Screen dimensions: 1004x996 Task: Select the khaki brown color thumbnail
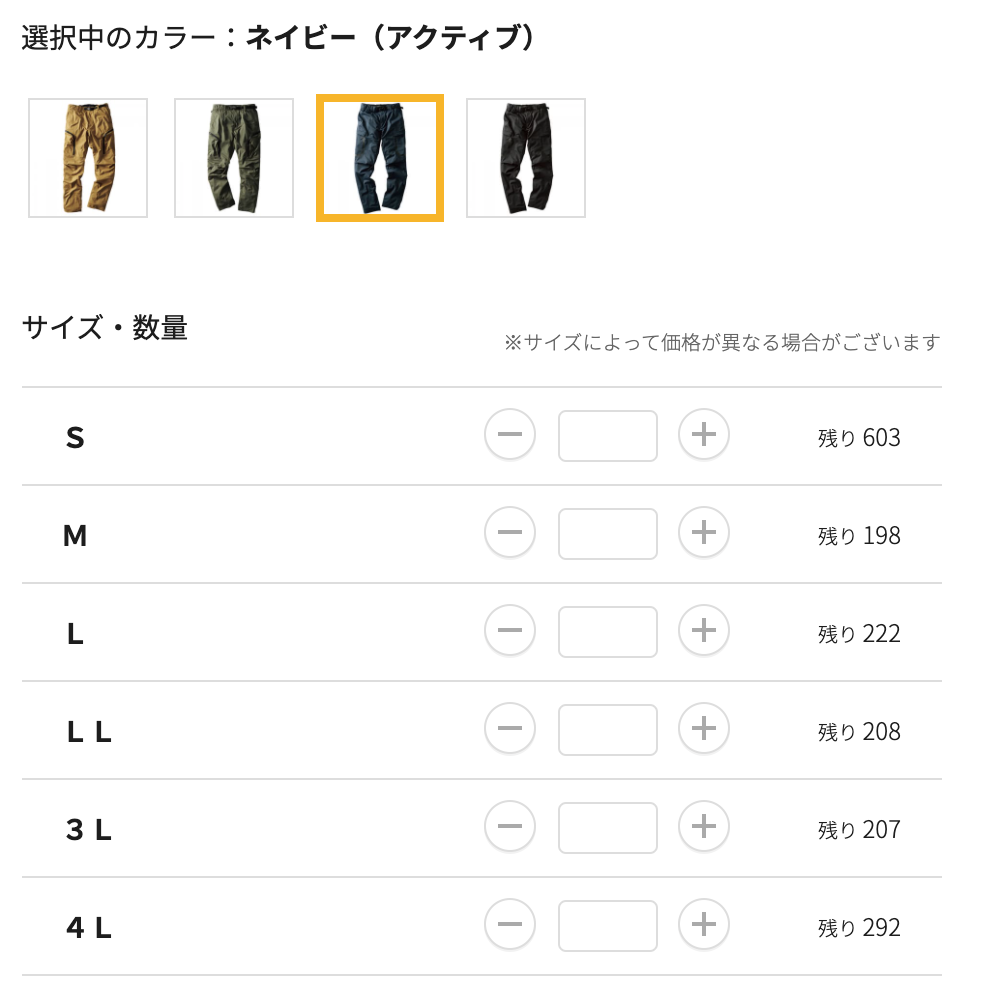pos(87,157)
